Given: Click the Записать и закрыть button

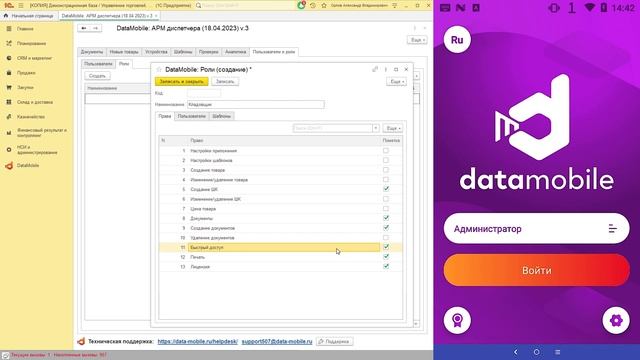Looking at the screenshot, I should (x=182, y=82).
